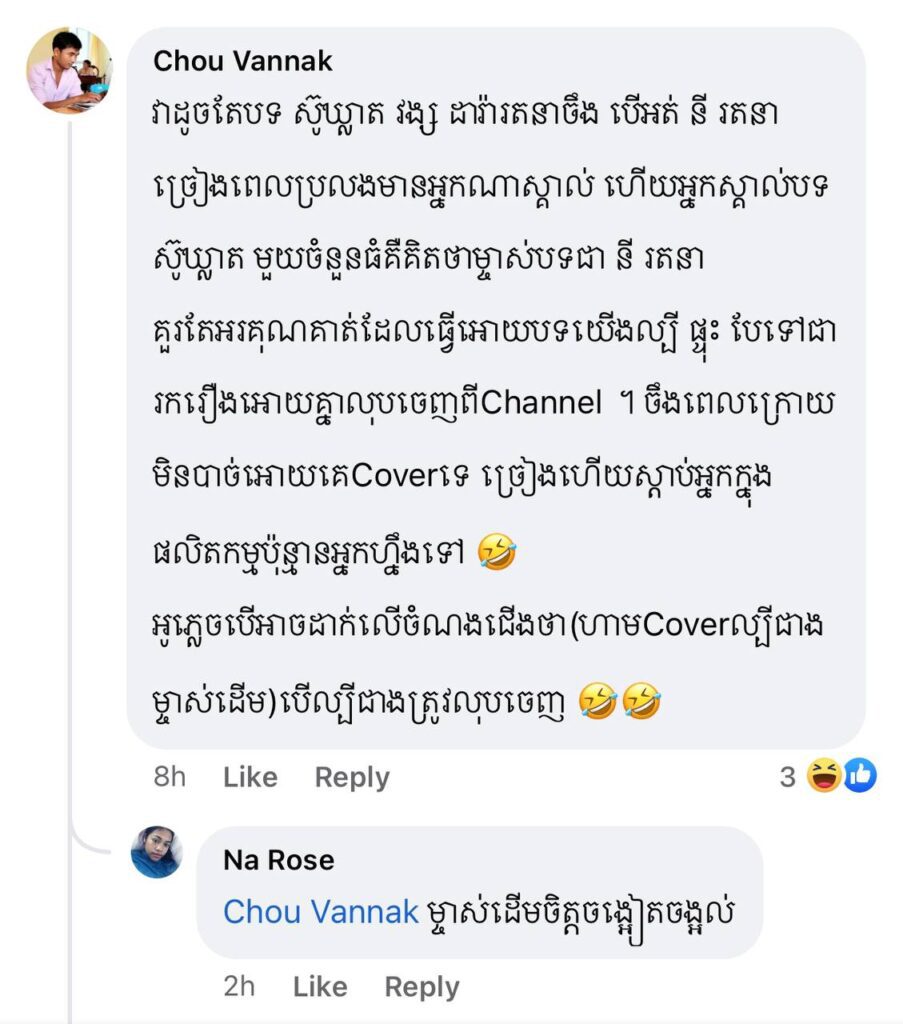Reply to Chou Vannak's comment
Image resolution: width=903 pixels, height=1024 pixels.
[x=352, y=777]
